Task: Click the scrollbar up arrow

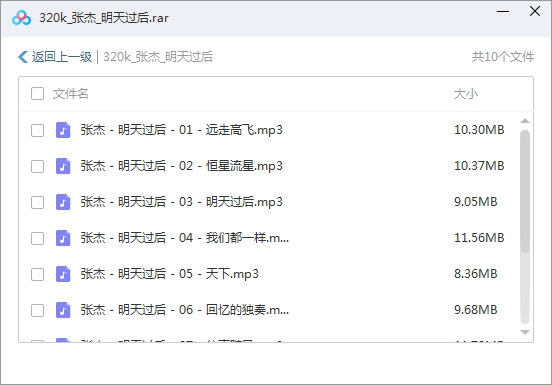Action: click(525, 121)
